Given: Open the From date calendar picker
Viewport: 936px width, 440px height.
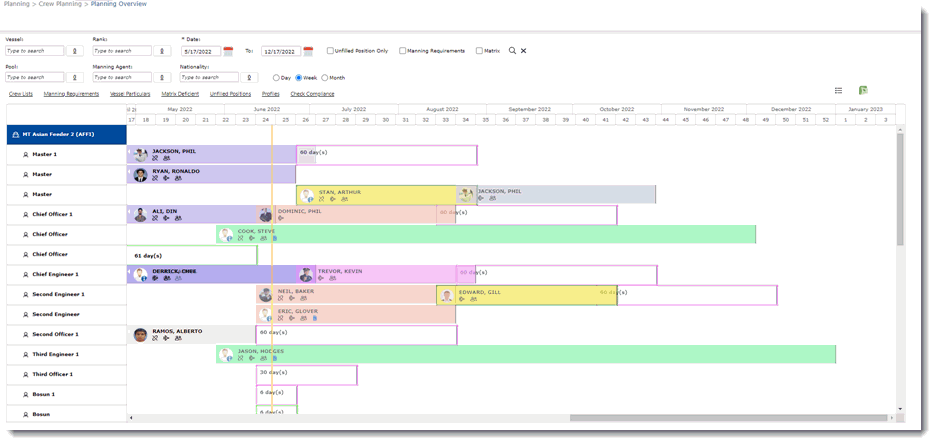Looking at the screenshot, I should (228, 51).
